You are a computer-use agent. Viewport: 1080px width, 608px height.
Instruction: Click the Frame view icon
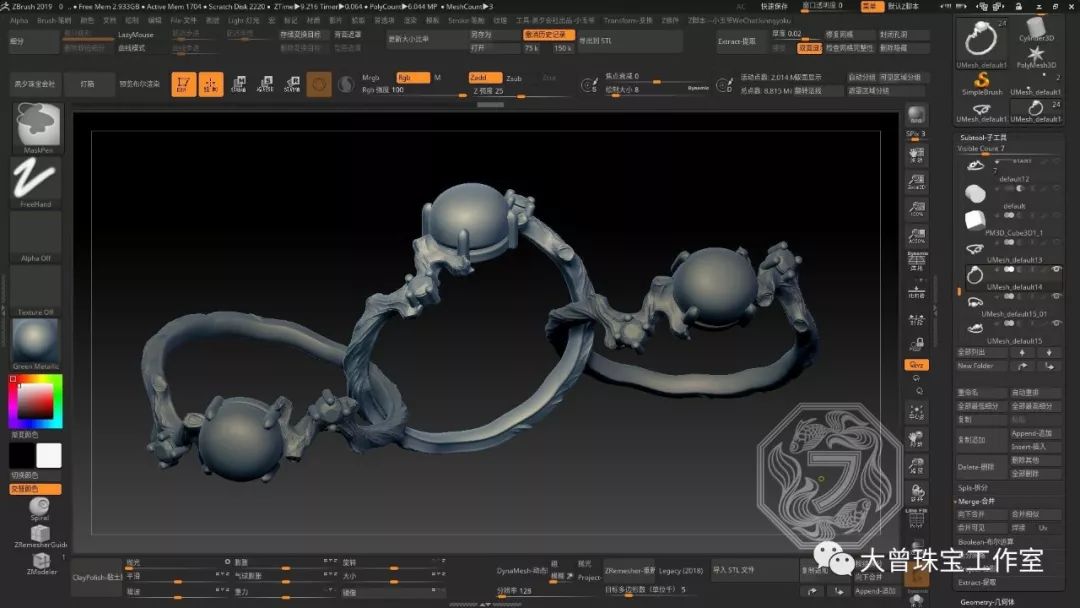916,412
